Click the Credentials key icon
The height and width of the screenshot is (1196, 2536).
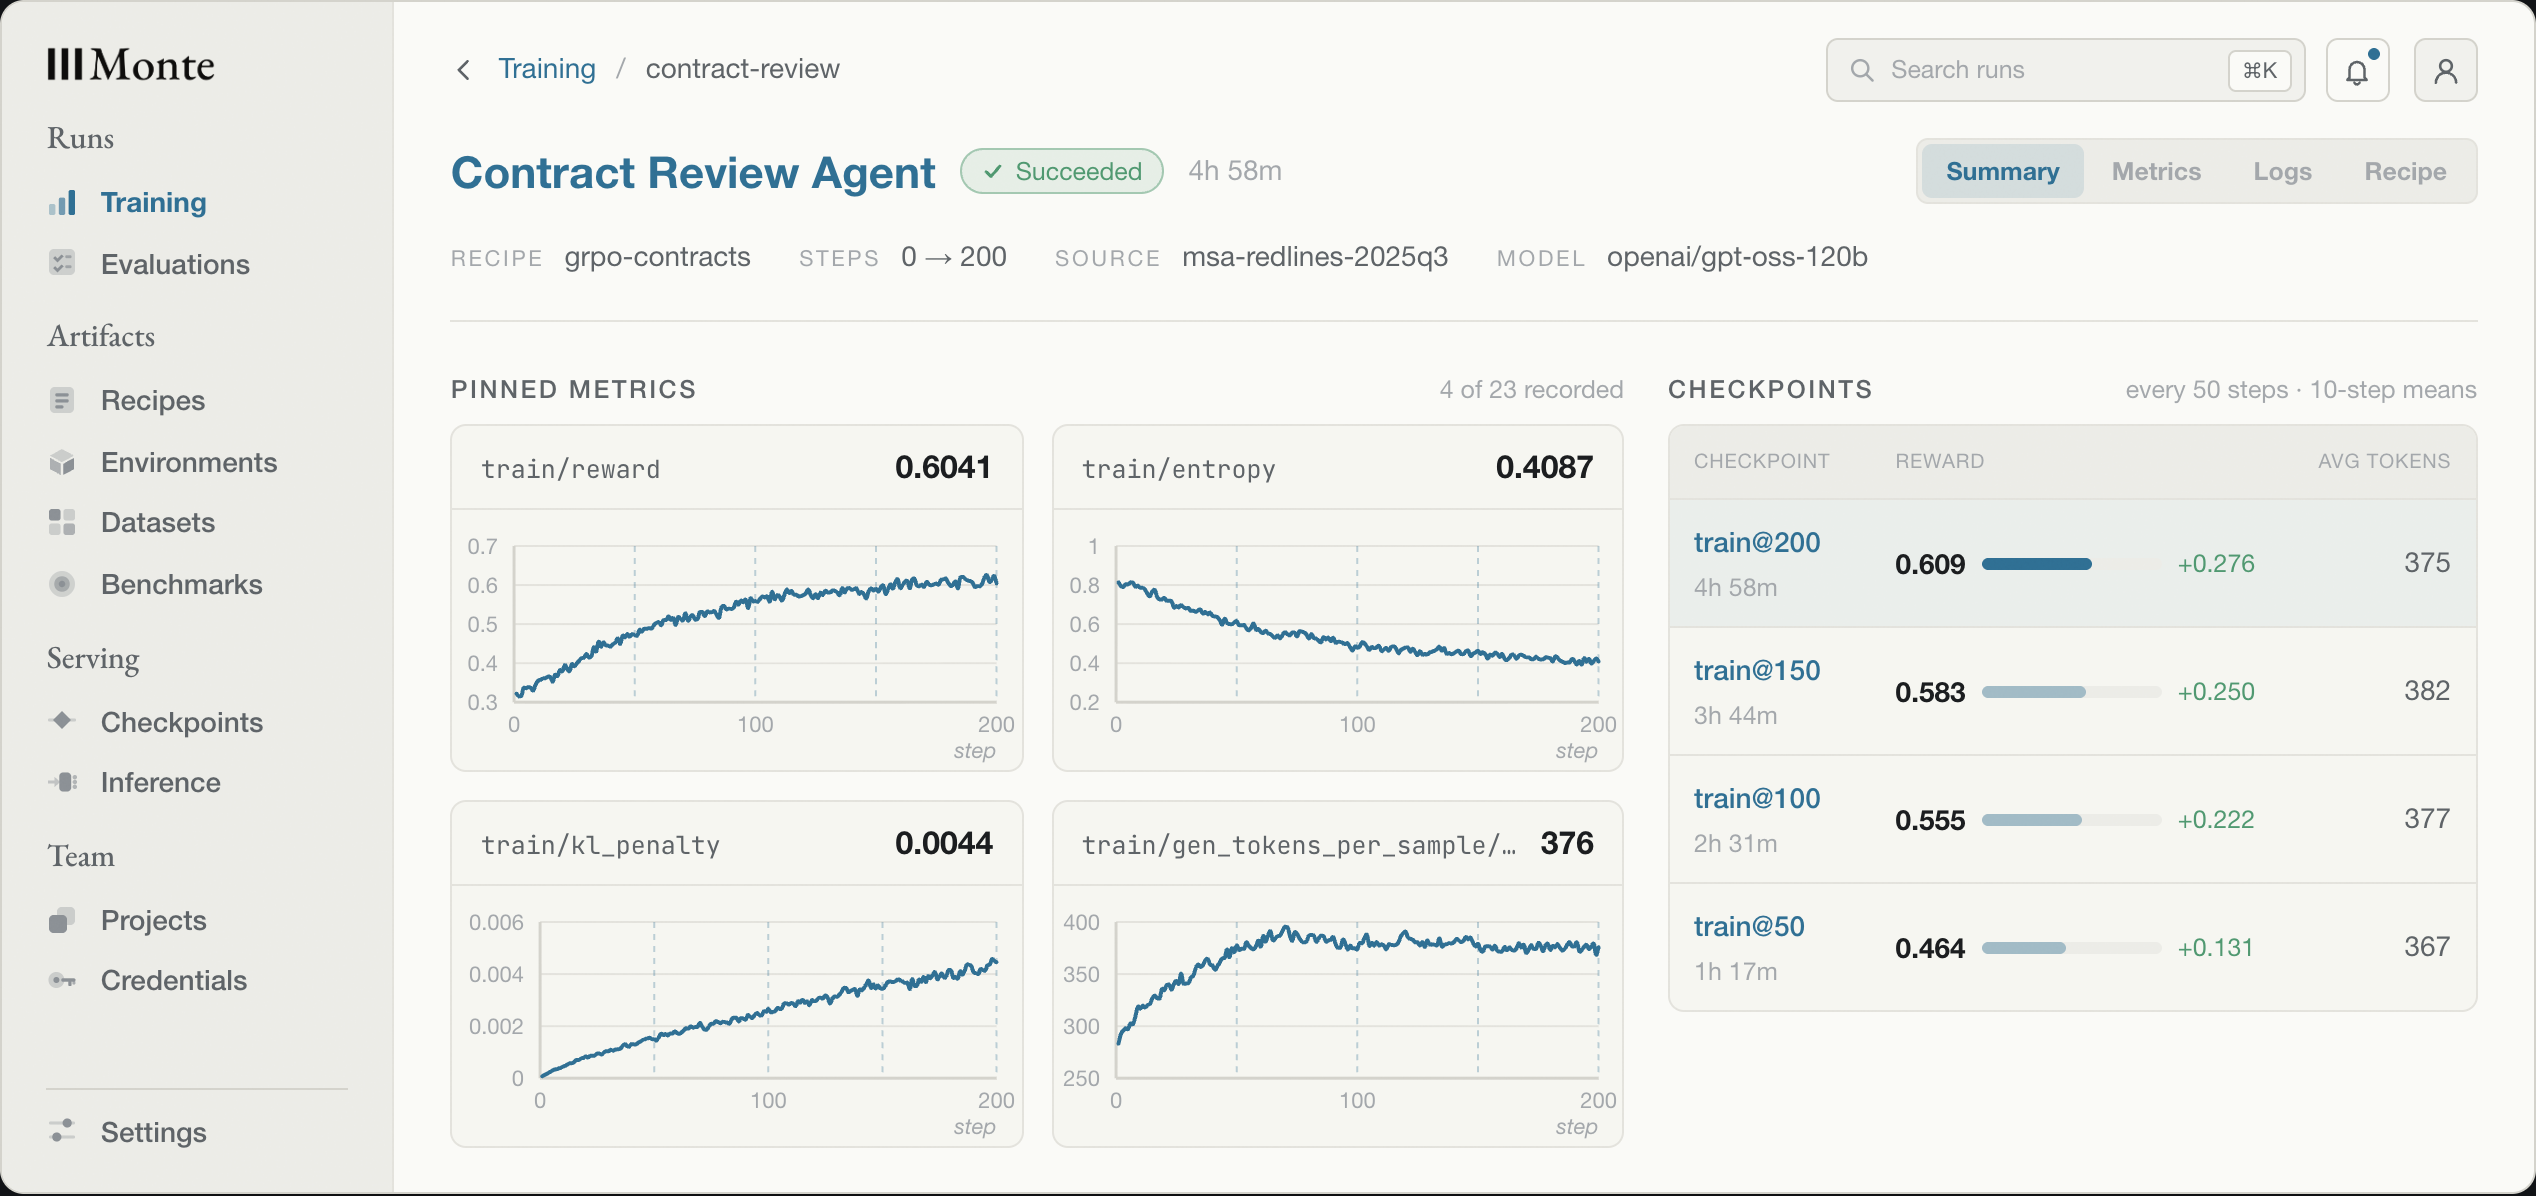pos(62,980)
